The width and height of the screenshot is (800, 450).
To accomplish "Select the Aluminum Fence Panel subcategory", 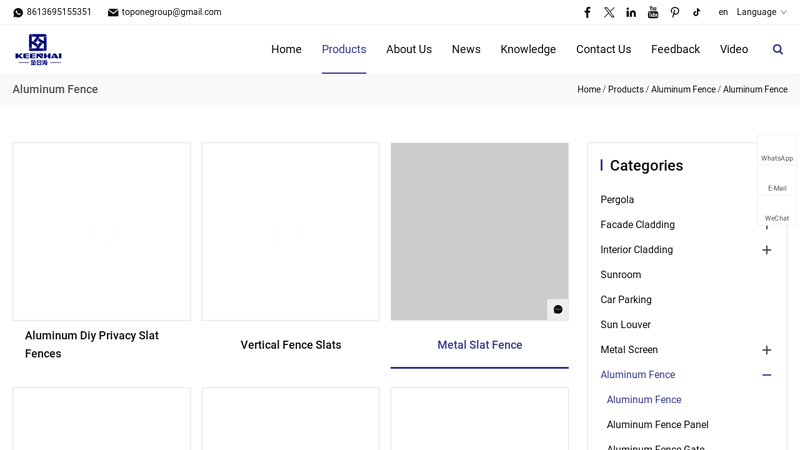I will point(657,424).
